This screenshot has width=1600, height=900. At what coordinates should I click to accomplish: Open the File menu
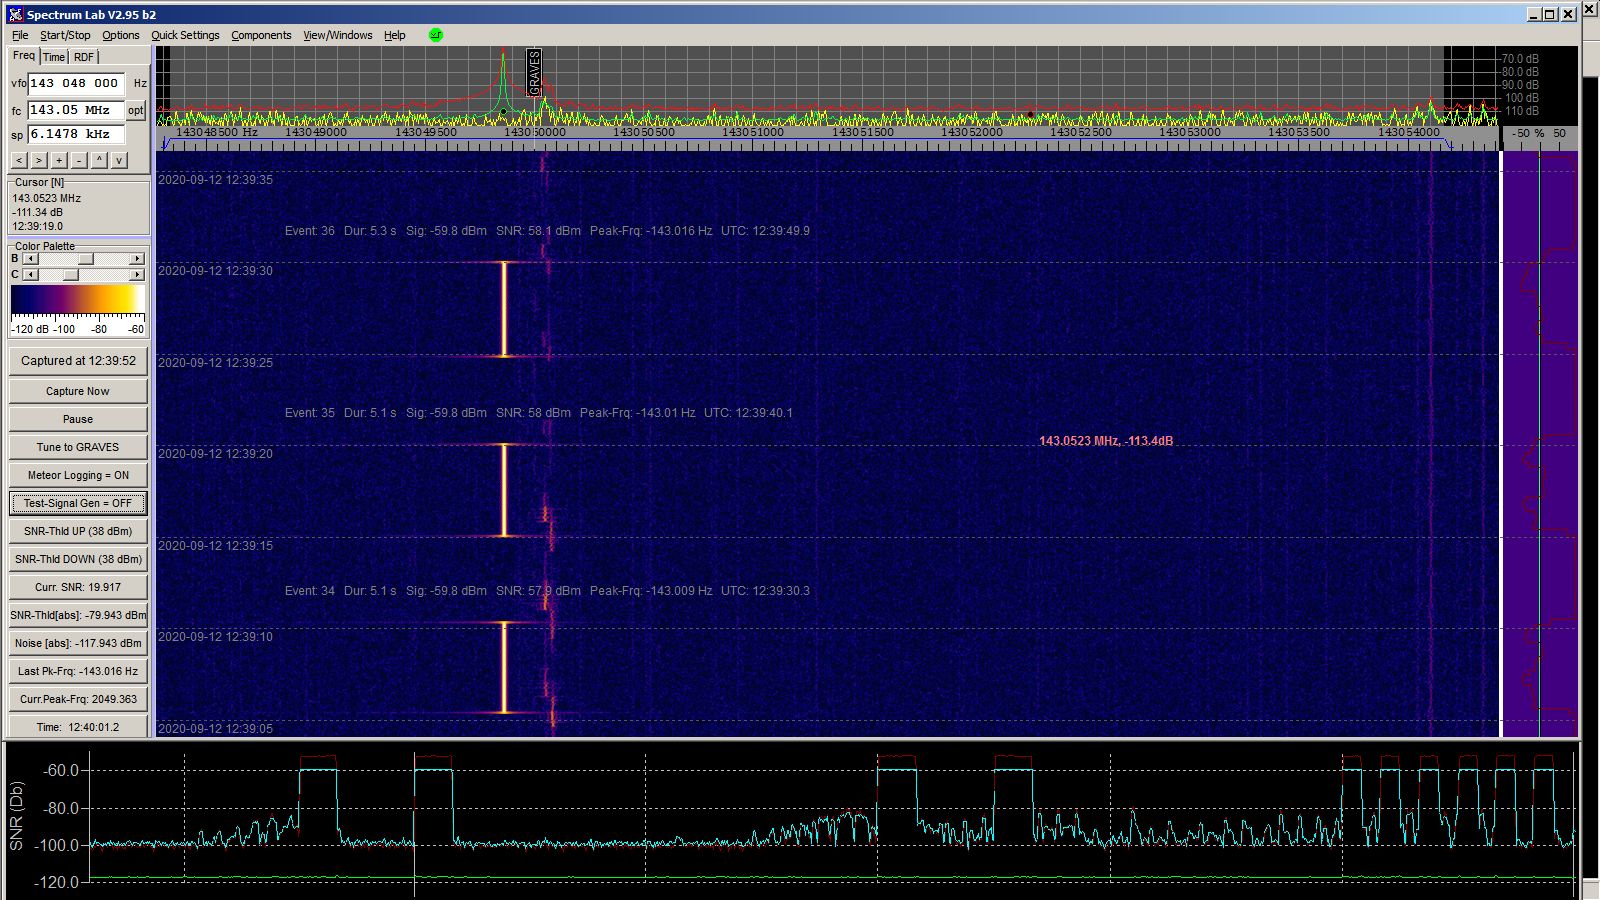click(x=20, y=35)
